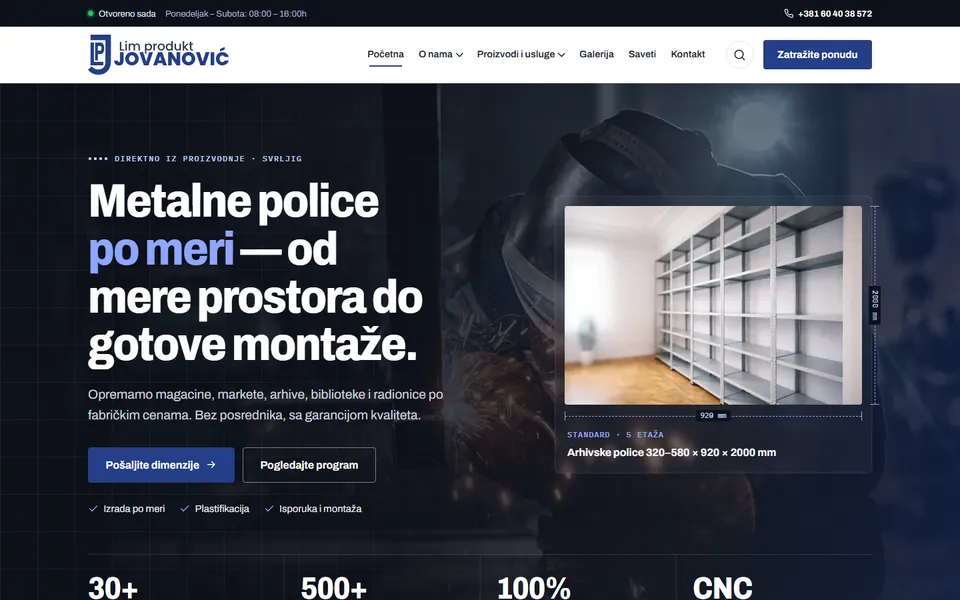This screenshot has width=960, height=600.
Task: Click the 'CNC' statistic
Action: pyautogui.click(x=722, y=588)
